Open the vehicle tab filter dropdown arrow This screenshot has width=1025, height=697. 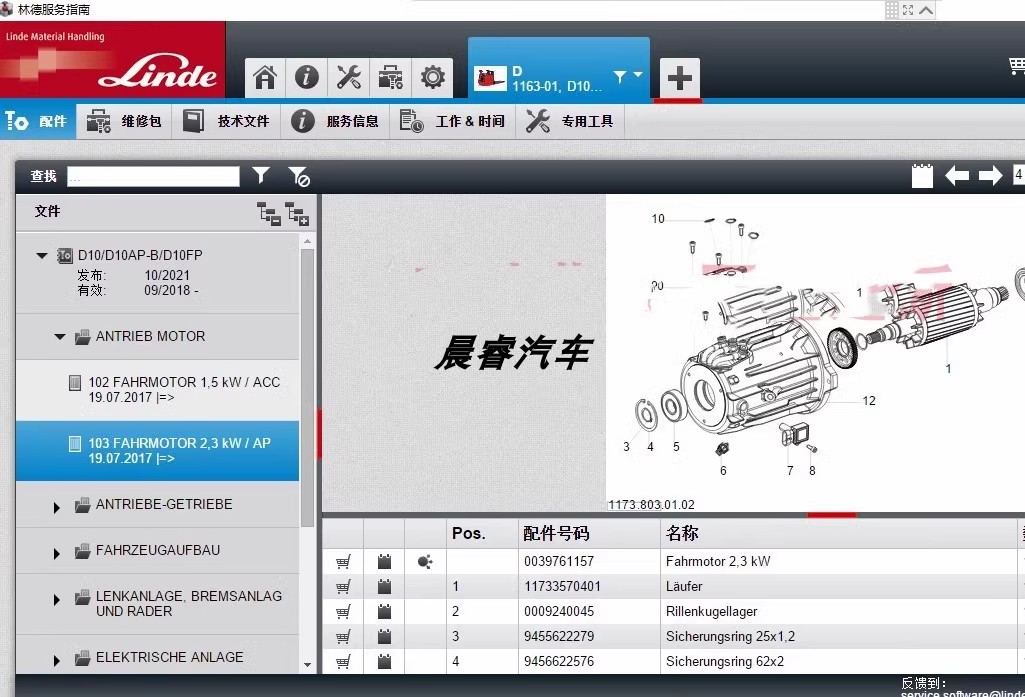click(638, 74)
